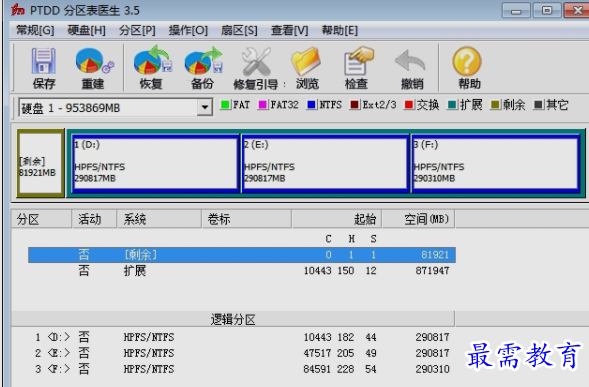
Task: Open the 硬盘[H] menu
Action: click(x=86, y=30)
